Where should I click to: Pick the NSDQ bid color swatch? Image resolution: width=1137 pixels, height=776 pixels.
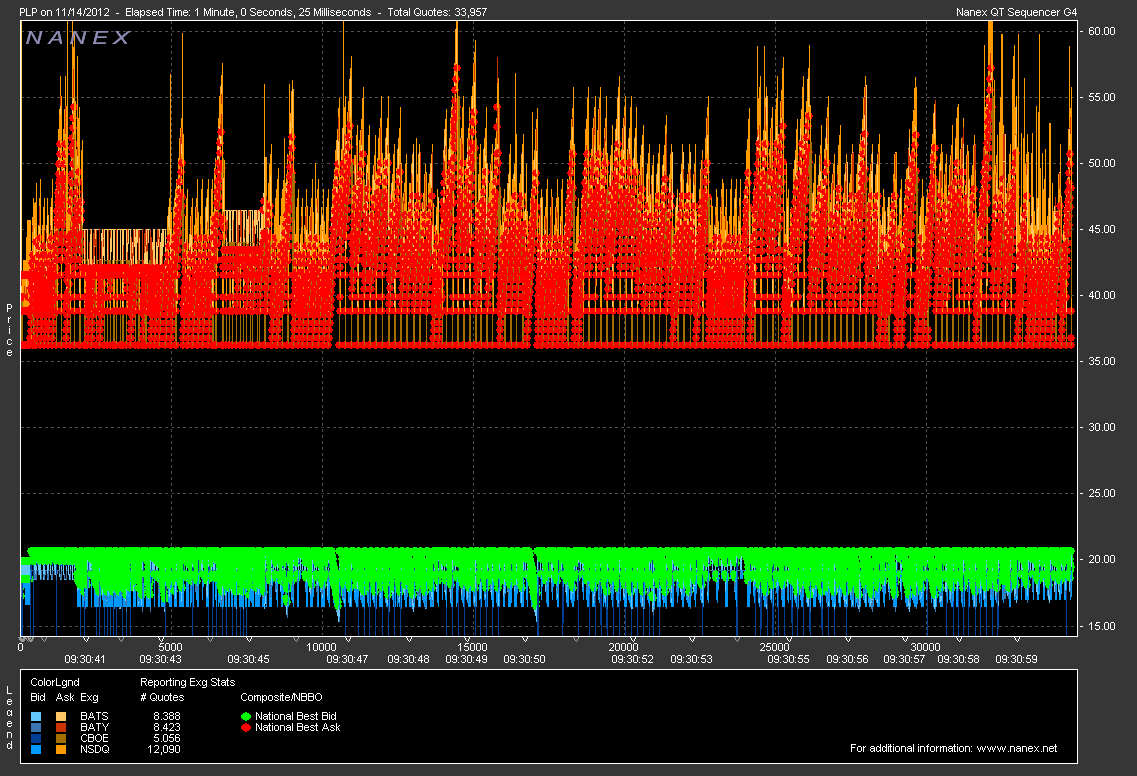(x=37, y=749)
